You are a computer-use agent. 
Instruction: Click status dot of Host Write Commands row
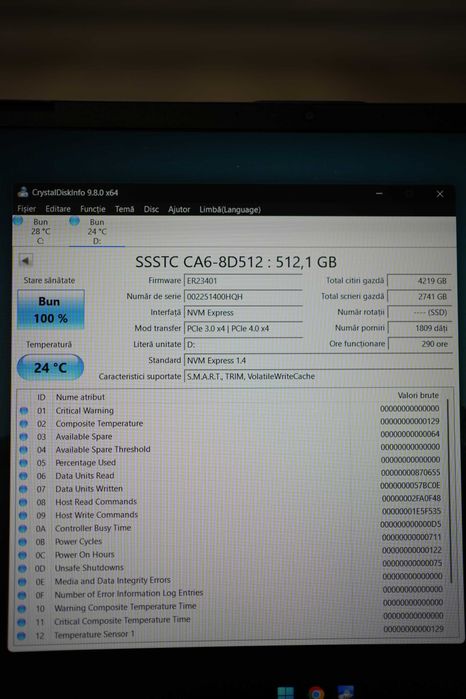click(23, 515)
